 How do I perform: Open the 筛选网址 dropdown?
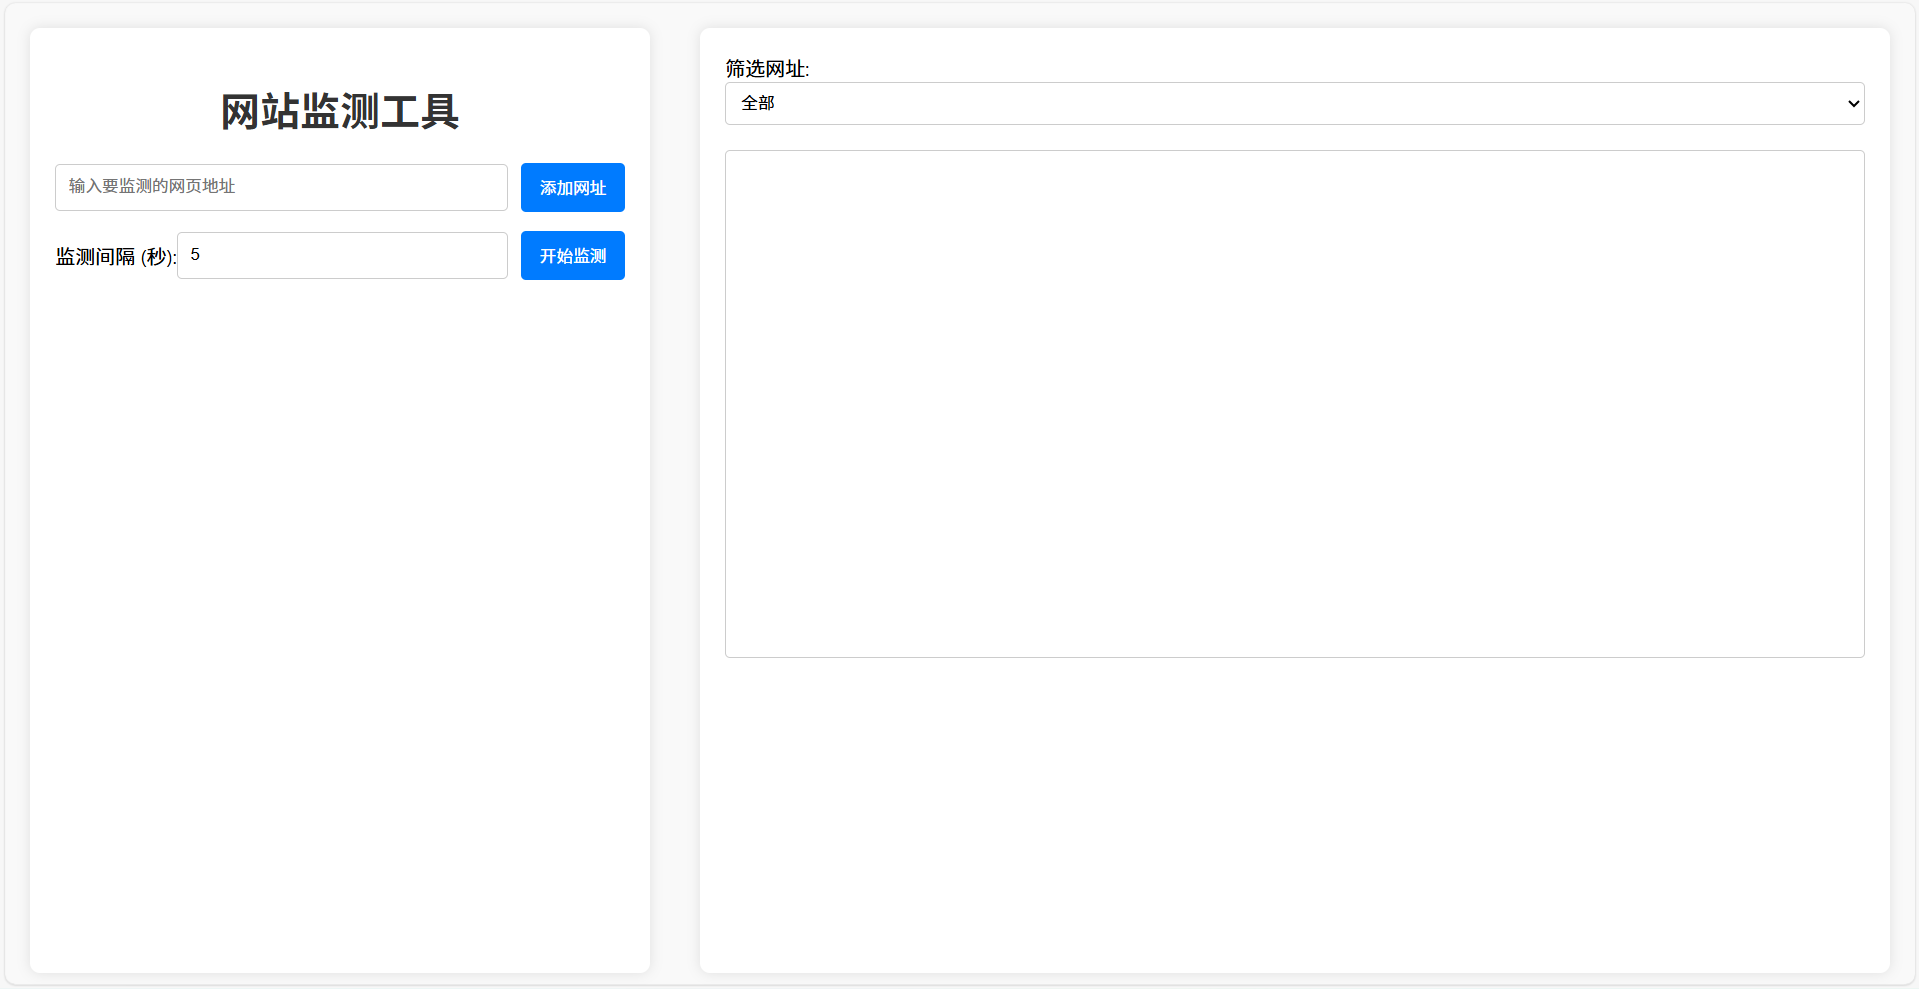pyautogui.click(x=1294, y=104)
